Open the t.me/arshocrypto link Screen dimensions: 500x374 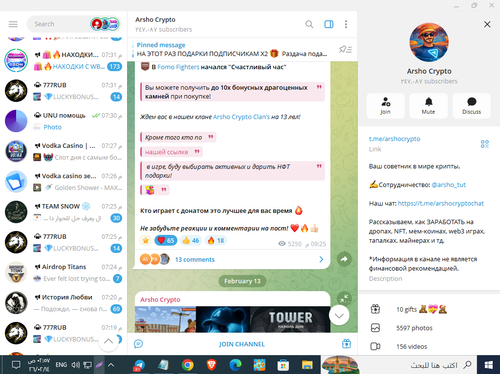click(395, 139)
